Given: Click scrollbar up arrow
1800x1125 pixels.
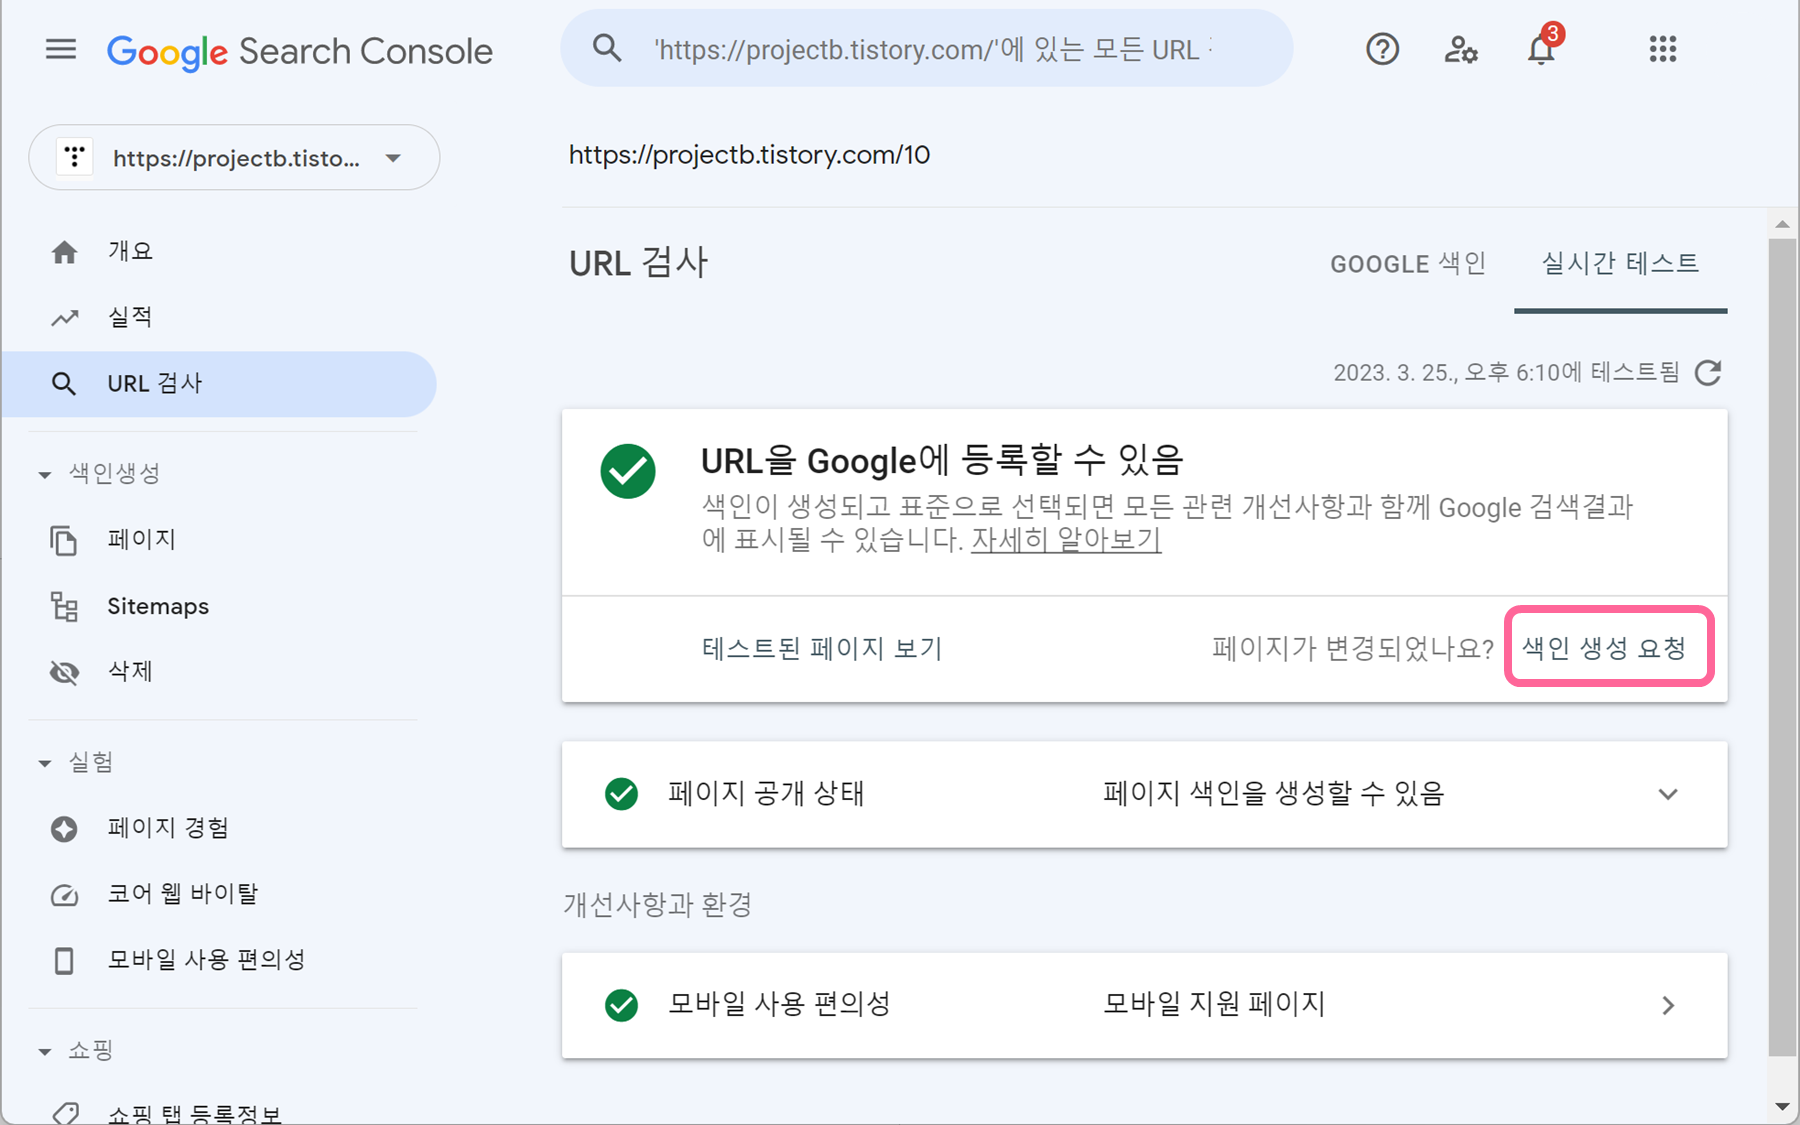Looking at the screenshot, I should 1782,224.
